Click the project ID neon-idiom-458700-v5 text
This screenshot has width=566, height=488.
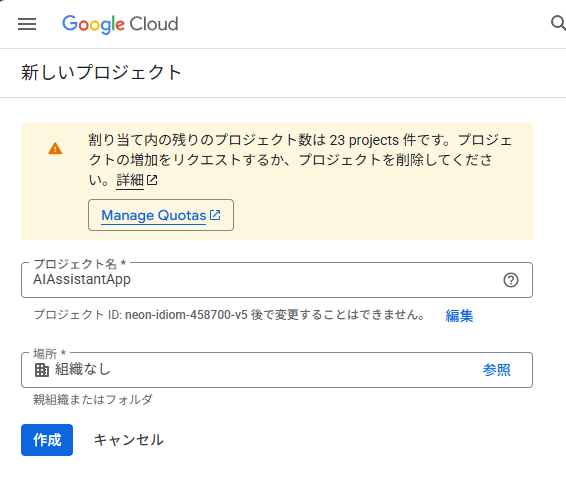[186, 315]
